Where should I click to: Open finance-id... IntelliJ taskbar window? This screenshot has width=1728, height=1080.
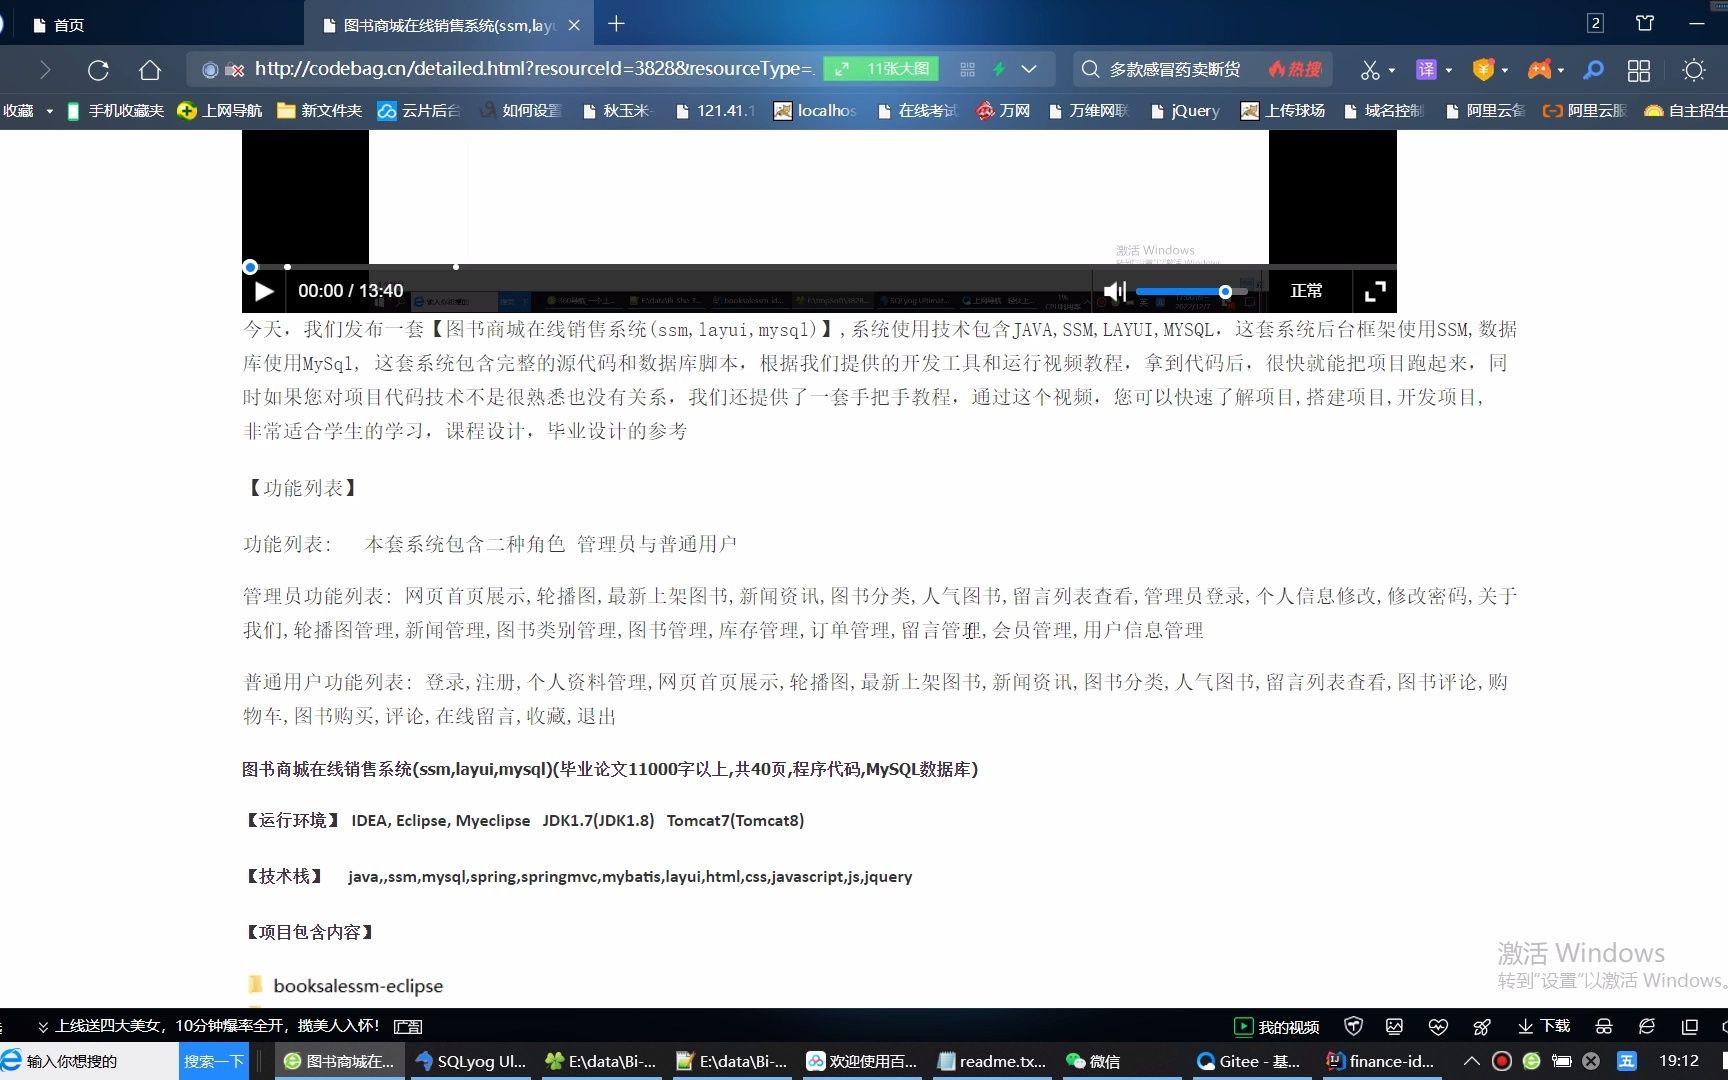click(1380, 1061)
